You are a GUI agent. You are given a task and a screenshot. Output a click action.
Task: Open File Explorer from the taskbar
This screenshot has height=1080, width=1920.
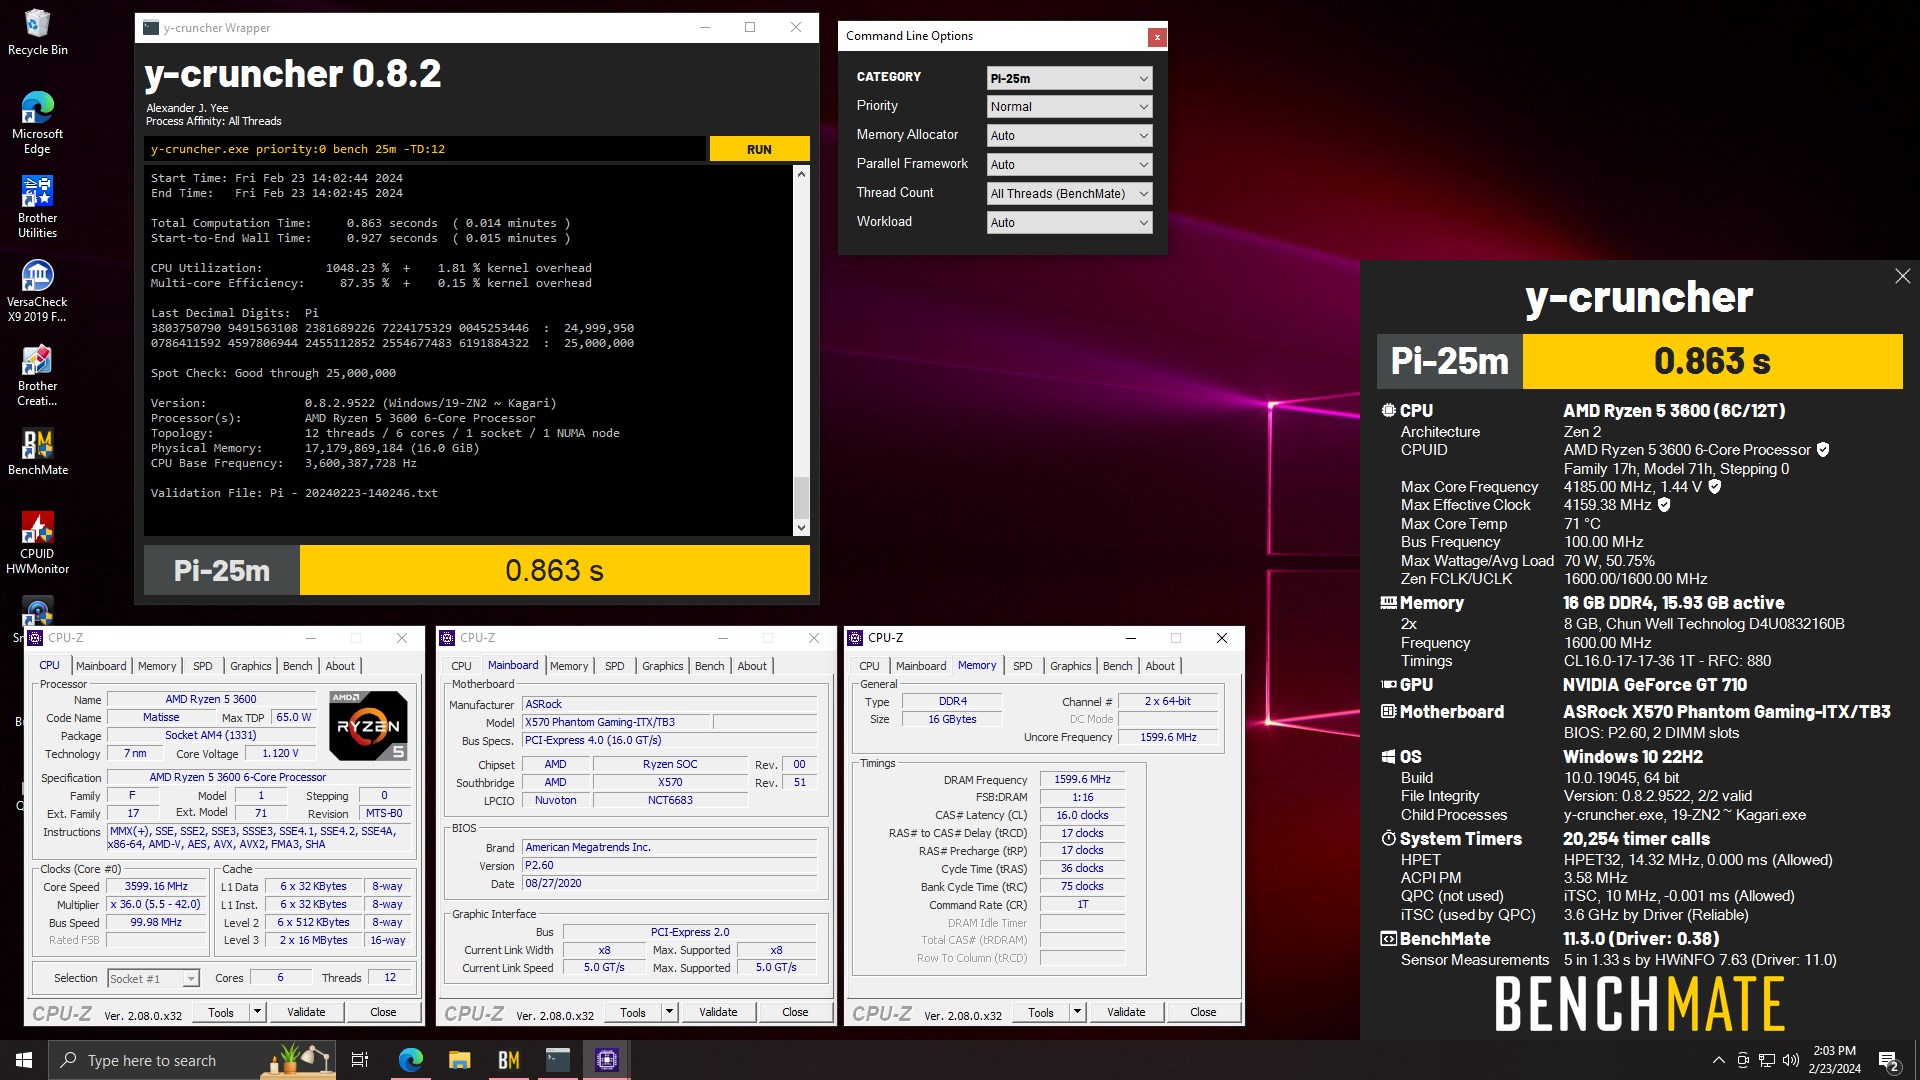(459, 1060)
